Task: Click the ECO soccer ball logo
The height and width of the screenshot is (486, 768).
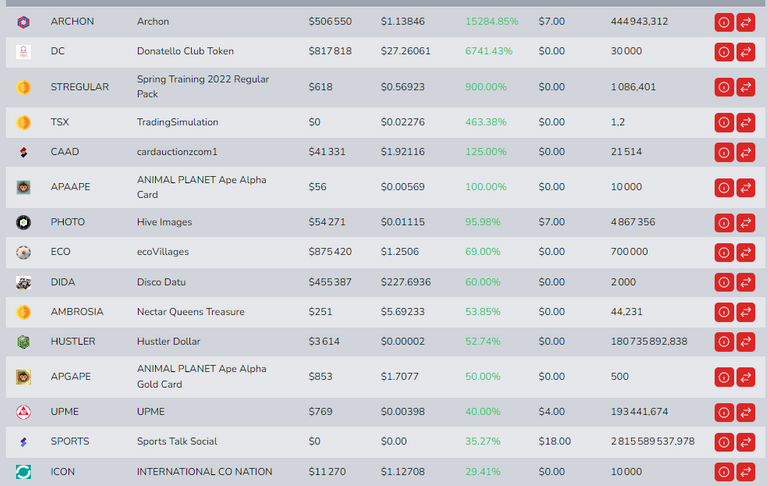Action: tap(24, 252)
